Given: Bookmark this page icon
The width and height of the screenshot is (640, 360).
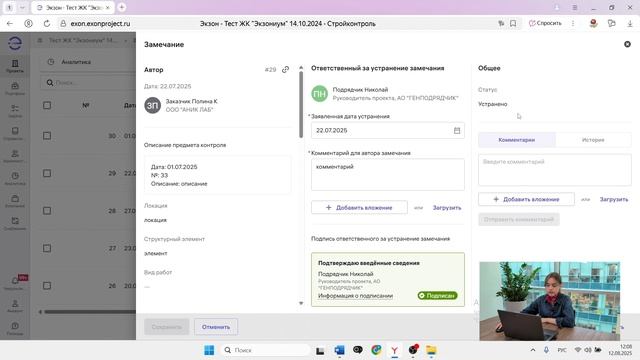Looking at the screenshot, I should pyautogui.click(x=513, y=24).
